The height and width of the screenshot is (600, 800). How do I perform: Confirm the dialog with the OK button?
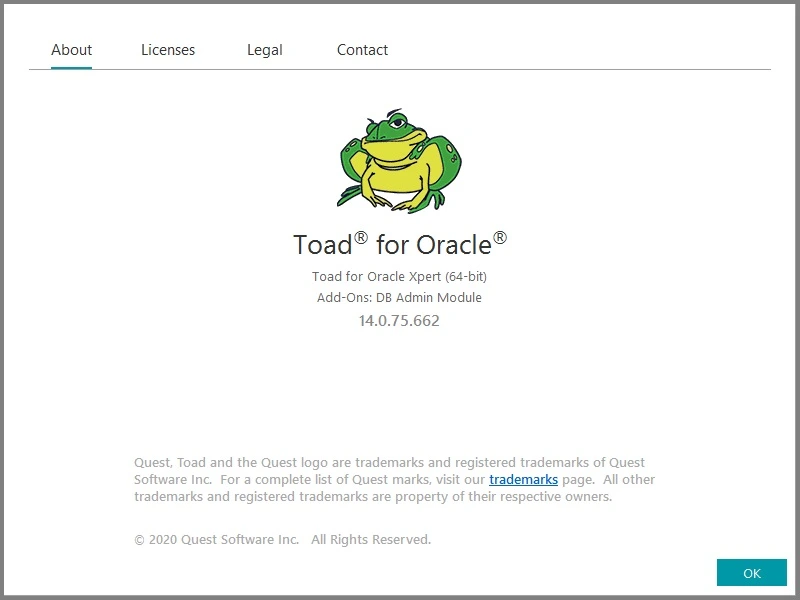pos(752,573)
